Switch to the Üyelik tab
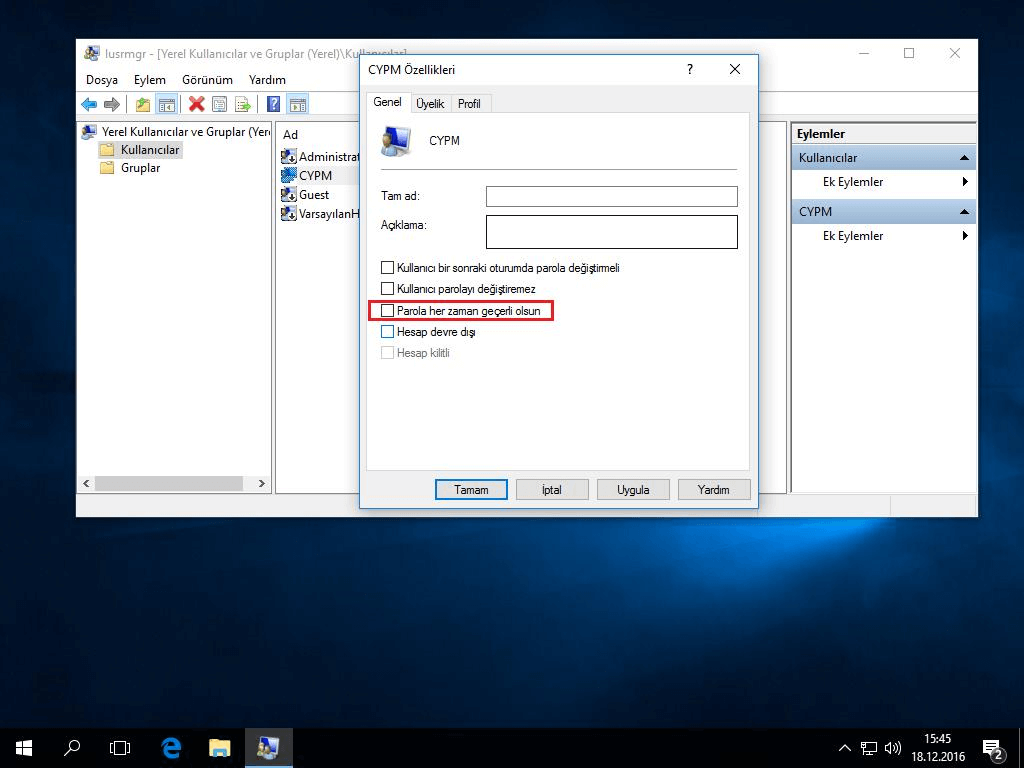 (430, 104)
